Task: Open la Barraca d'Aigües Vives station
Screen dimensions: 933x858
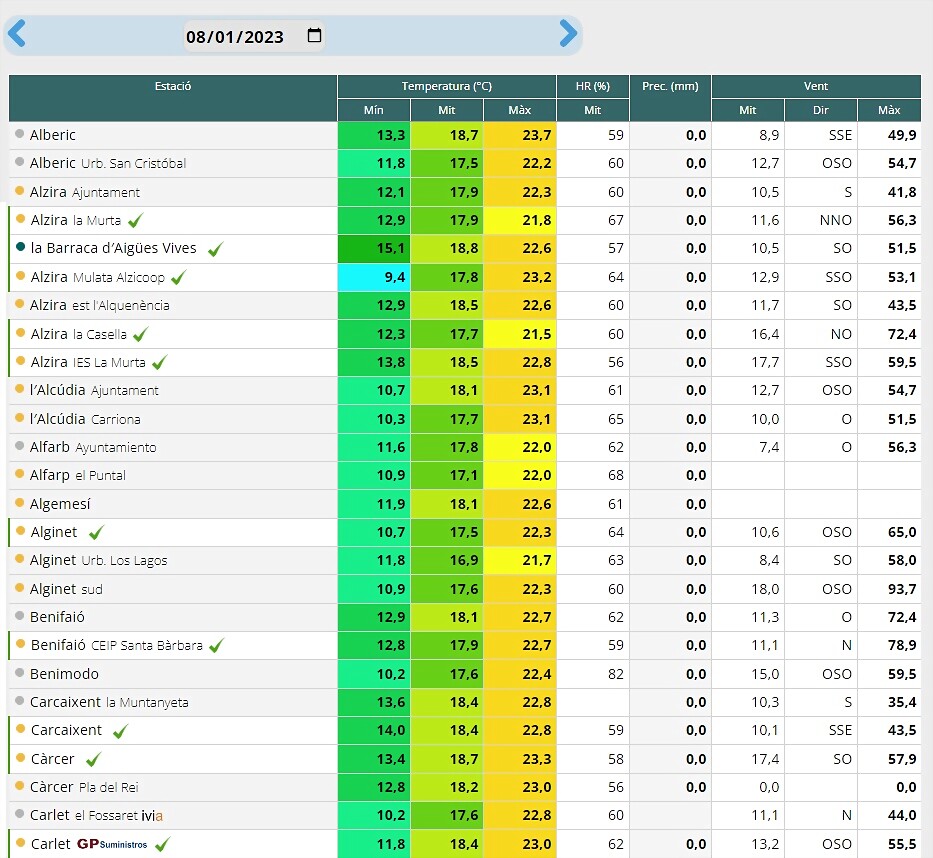Action: point(113,248)
